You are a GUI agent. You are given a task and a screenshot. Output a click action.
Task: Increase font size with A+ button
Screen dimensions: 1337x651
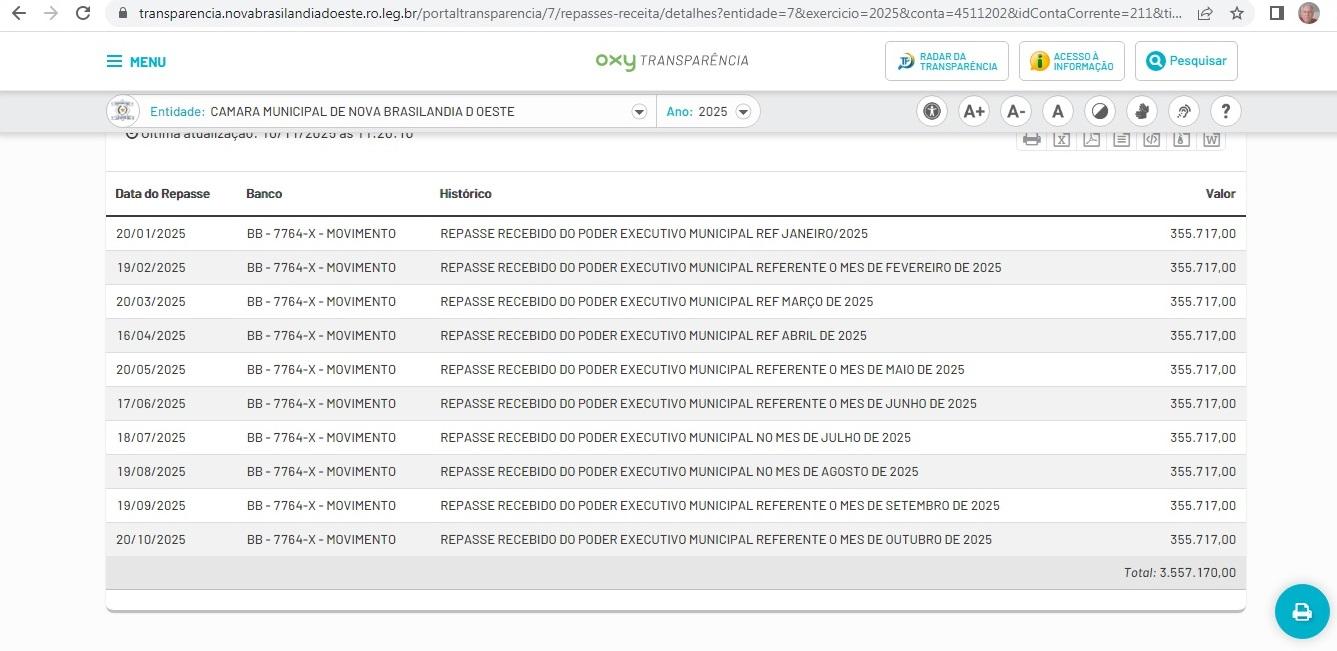pyautogui.click(x=974, y=111)
